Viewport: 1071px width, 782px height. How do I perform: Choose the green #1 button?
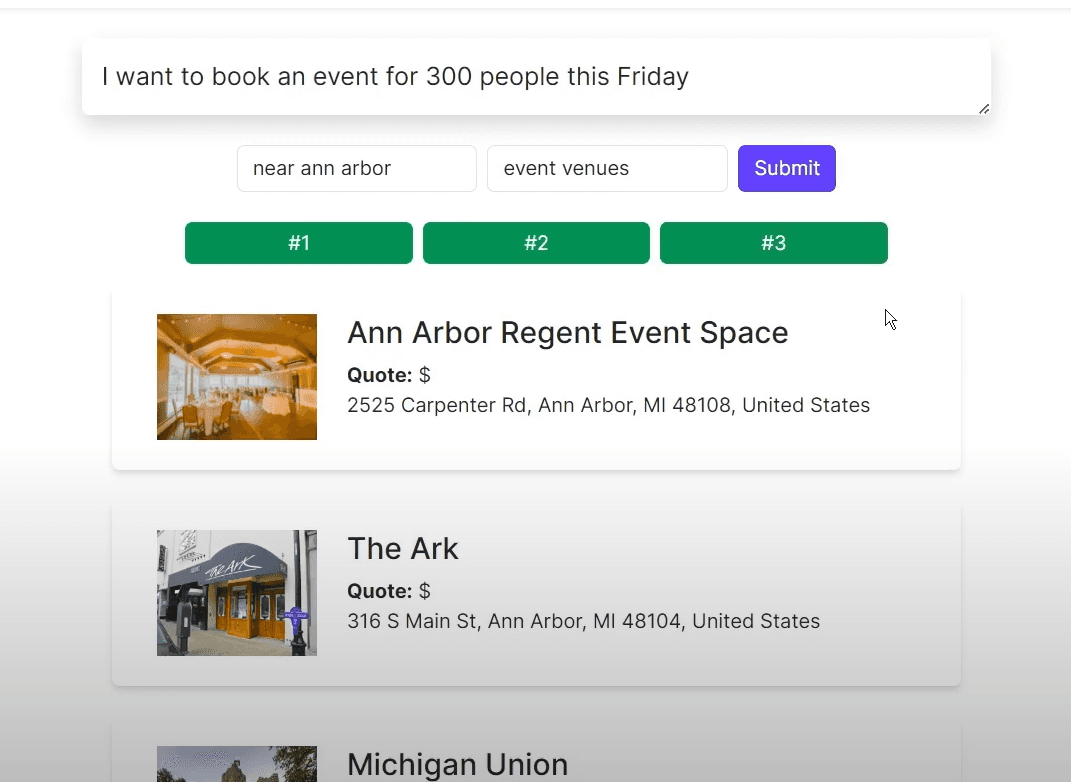click(x=298, y=243)
